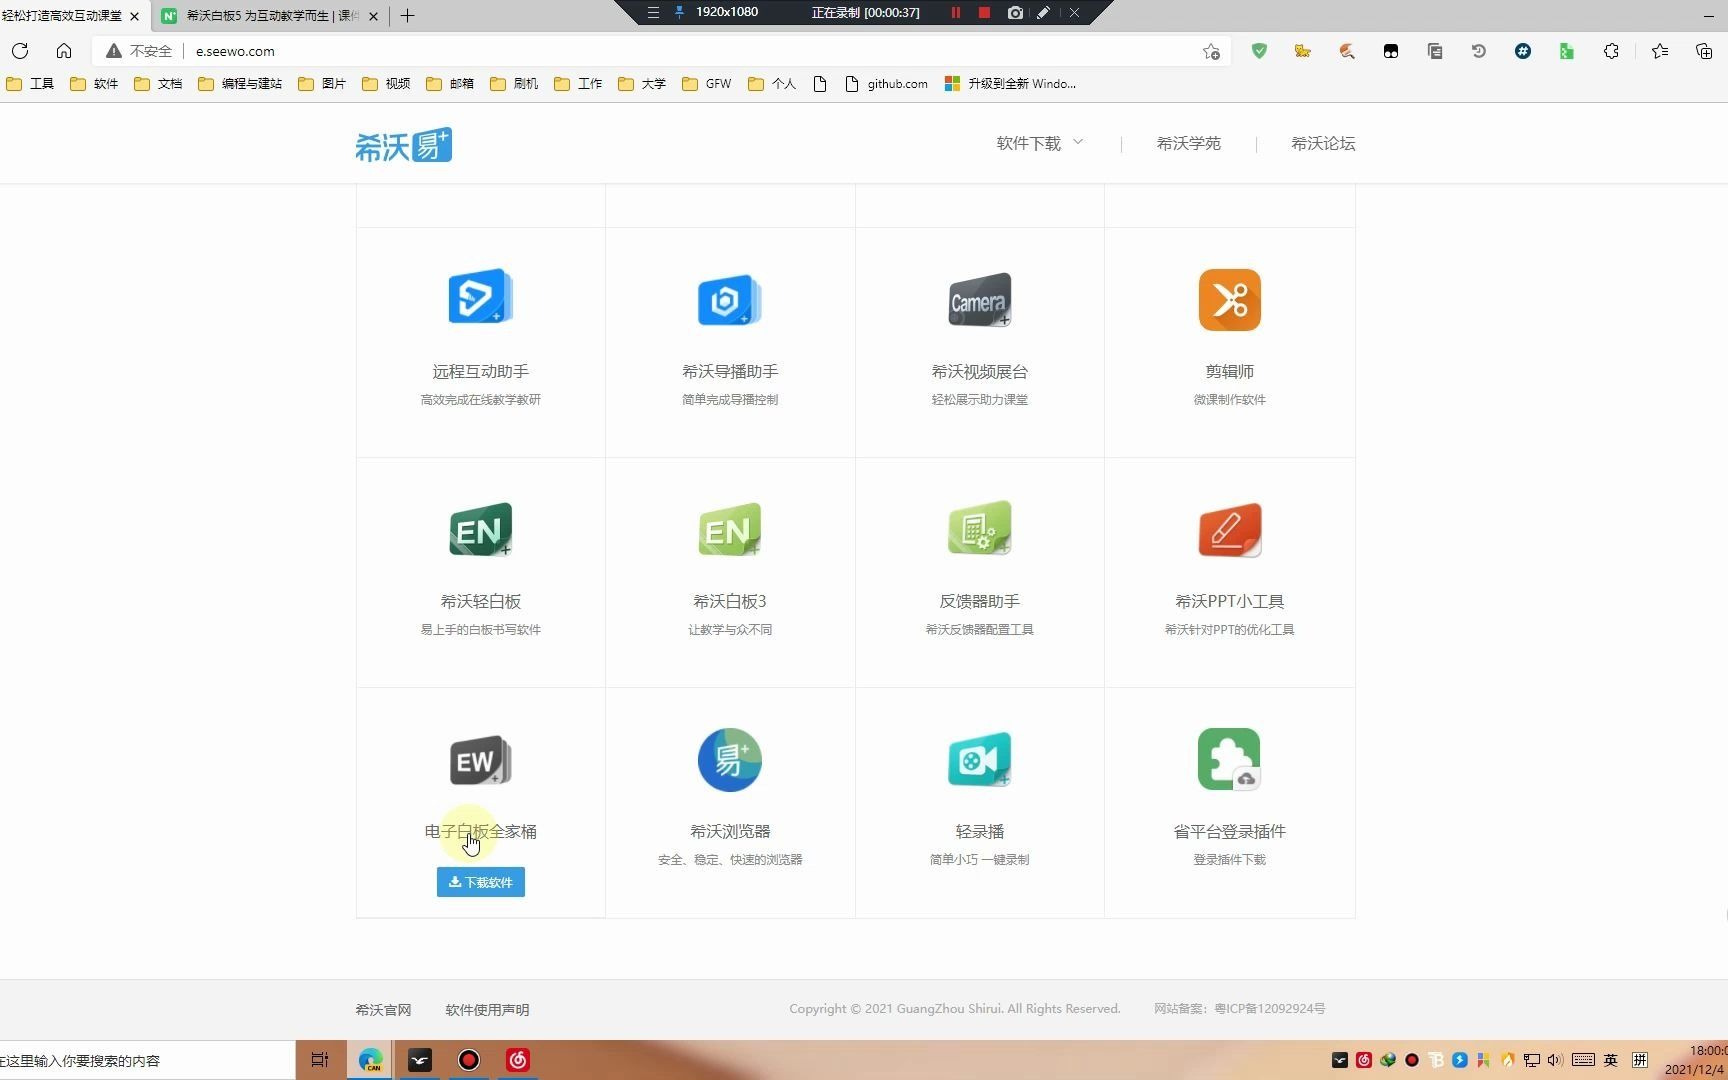1728x1080 pixels.
Task: Open the 希沃浏览器 round icon
Action: pyautogui.click(x=729, y=760)
